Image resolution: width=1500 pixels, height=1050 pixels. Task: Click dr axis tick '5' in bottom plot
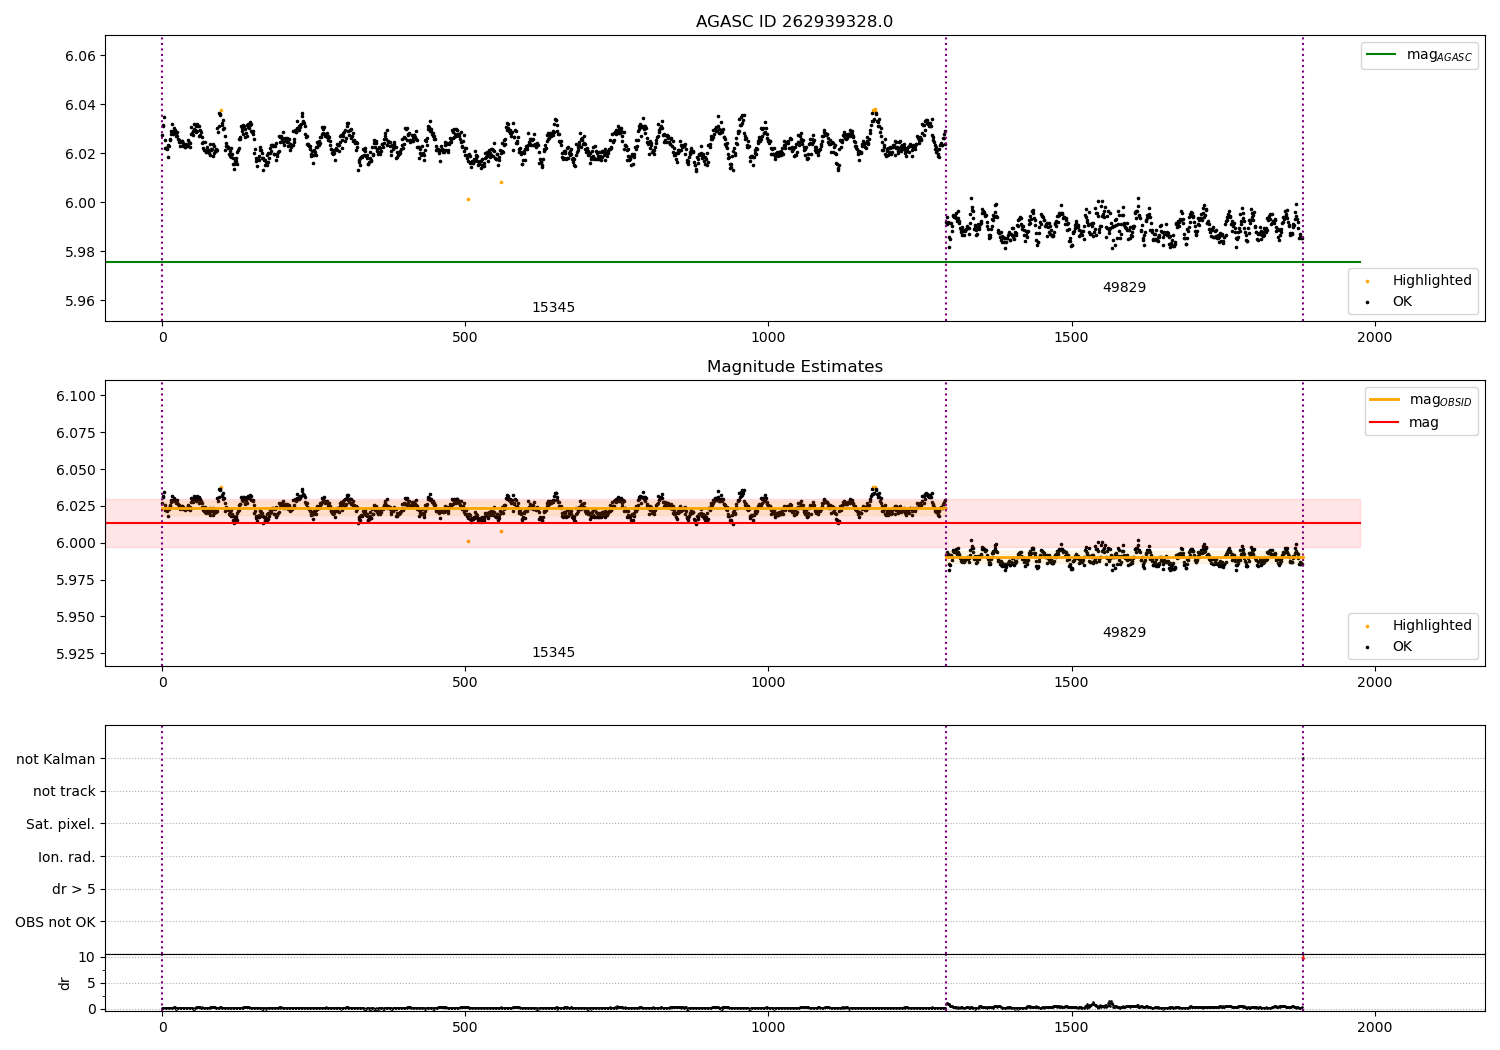(x=91, y=983)
